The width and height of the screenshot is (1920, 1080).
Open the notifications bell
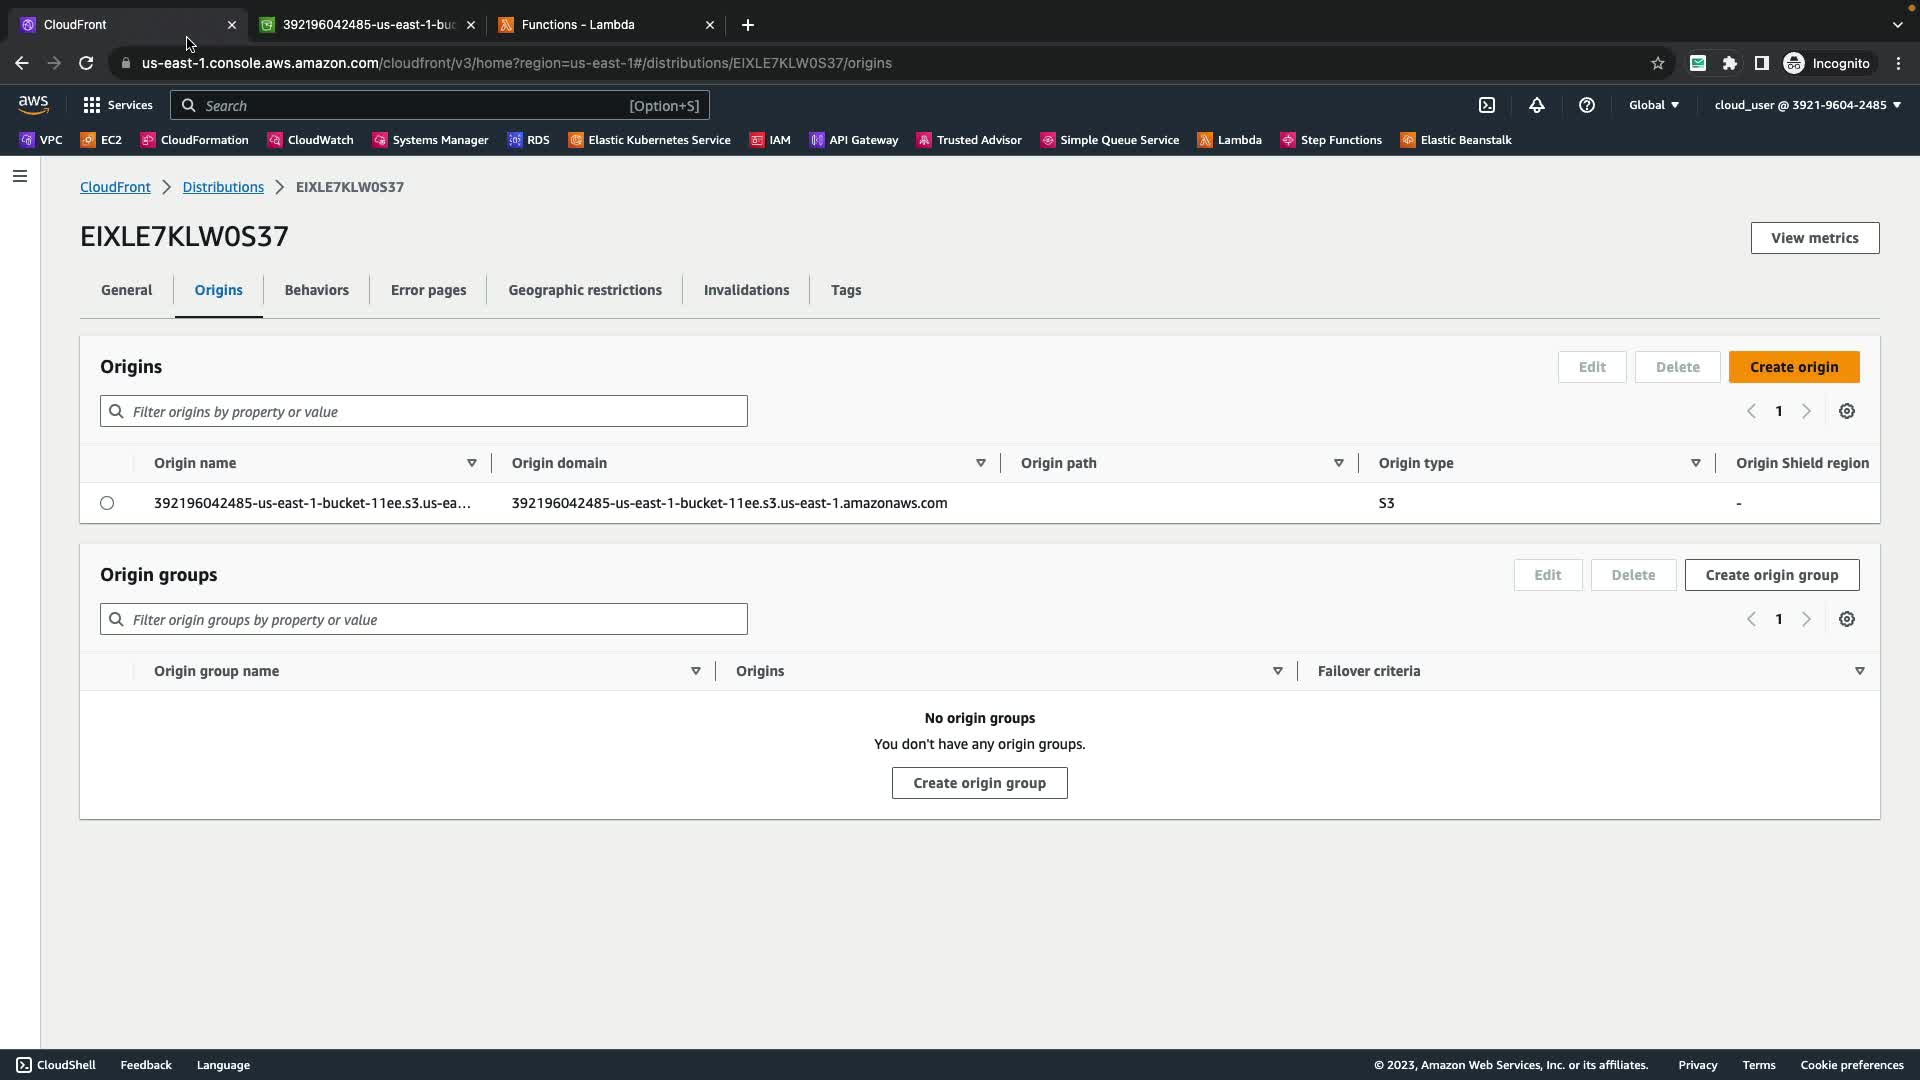coord(1537,105)
